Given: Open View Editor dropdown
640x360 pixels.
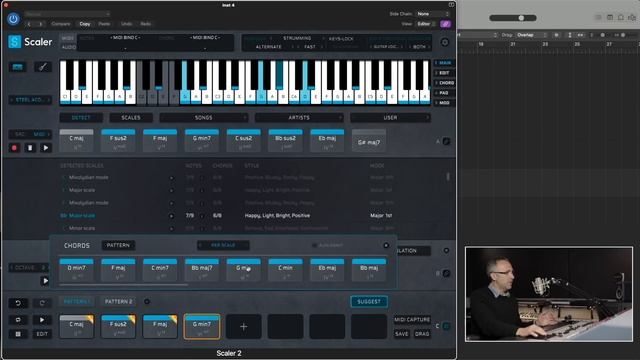Looking at the screenshot, I should point(426,24).
